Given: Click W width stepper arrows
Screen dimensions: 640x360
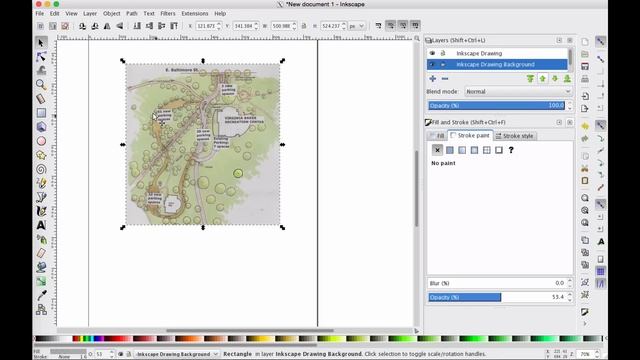Looking at the screenshot, I should [x=294, y=26].
